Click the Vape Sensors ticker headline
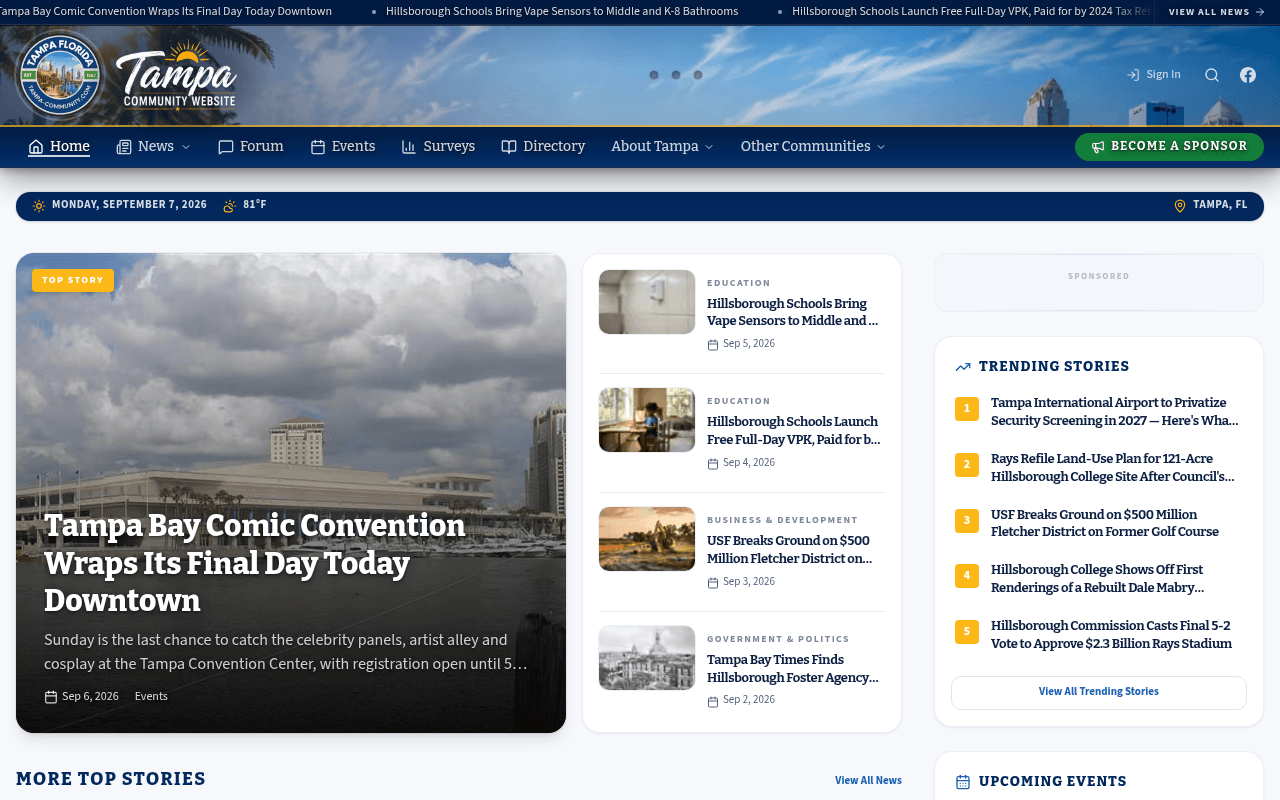This screenshot has height=800, width=1280. coord(562,12)
